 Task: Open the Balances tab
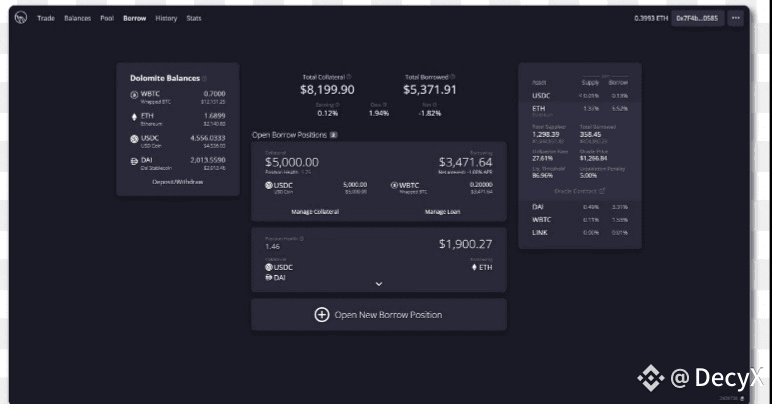78,18
